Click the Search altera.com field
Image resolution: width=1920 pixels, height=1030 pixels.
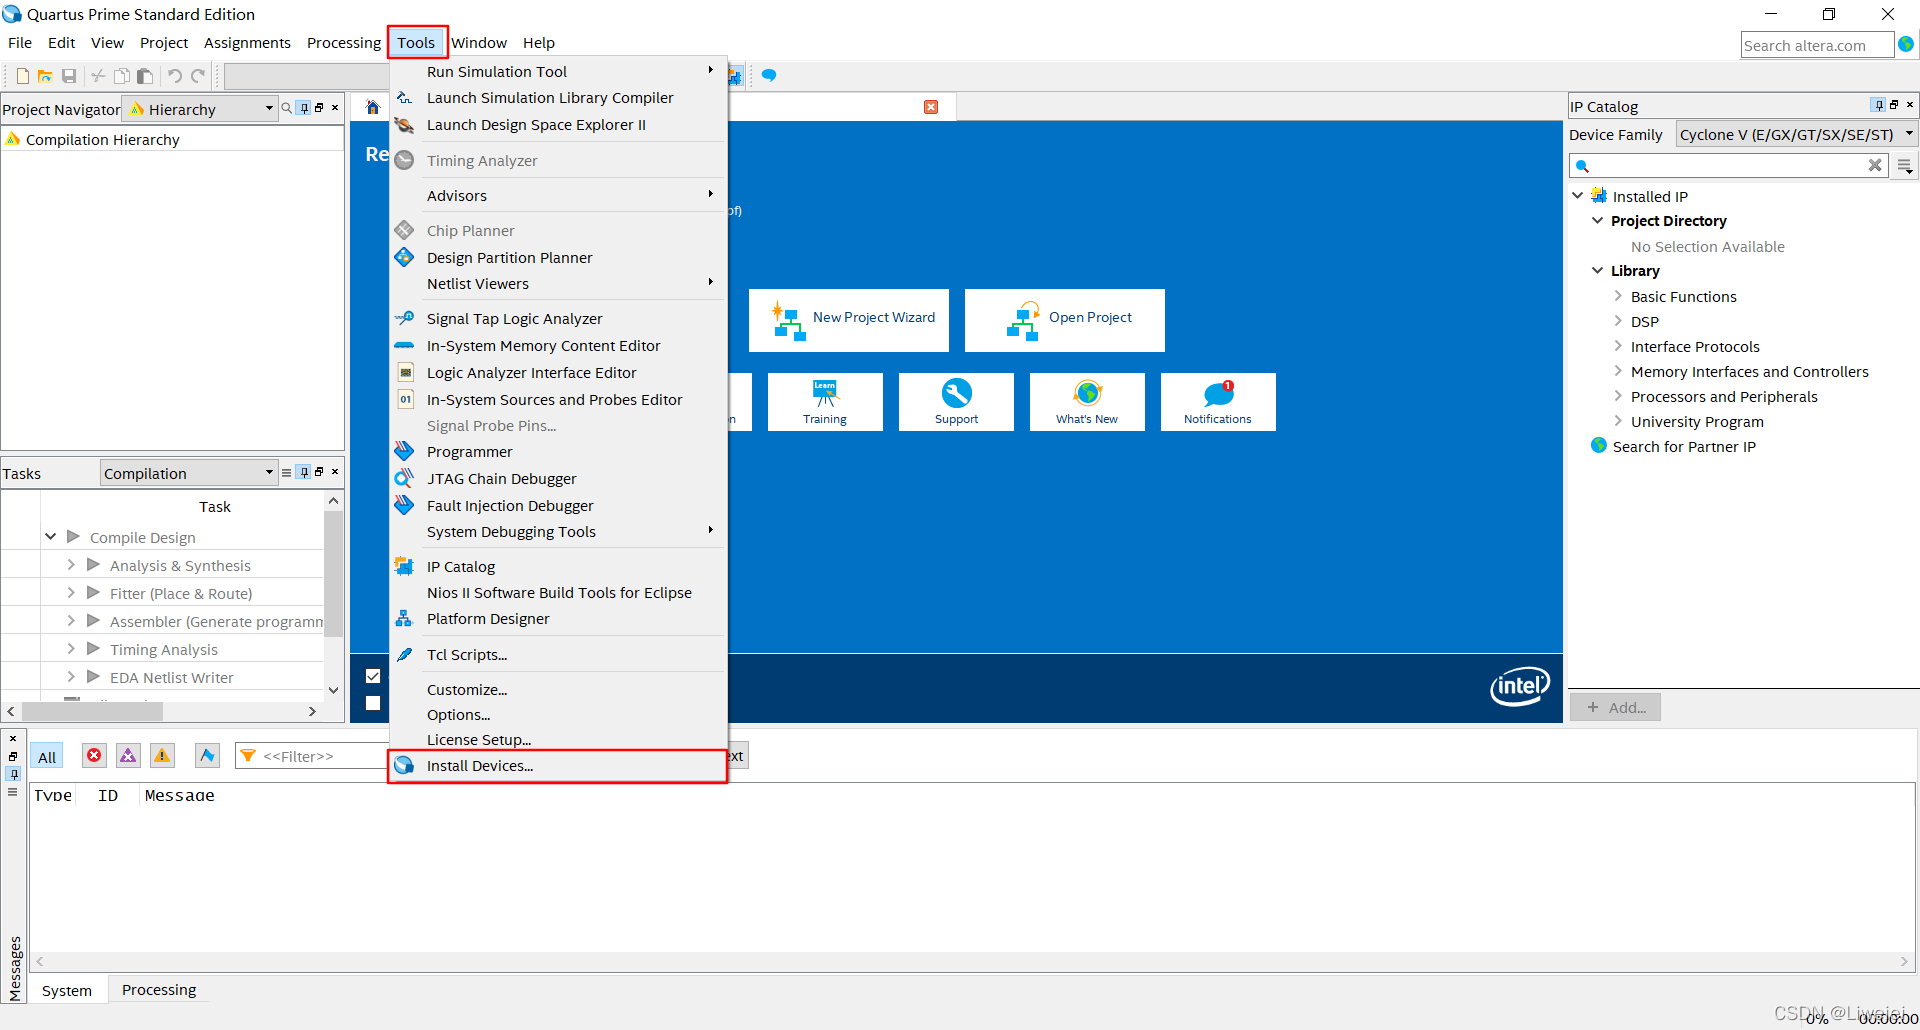(1817, 45)
